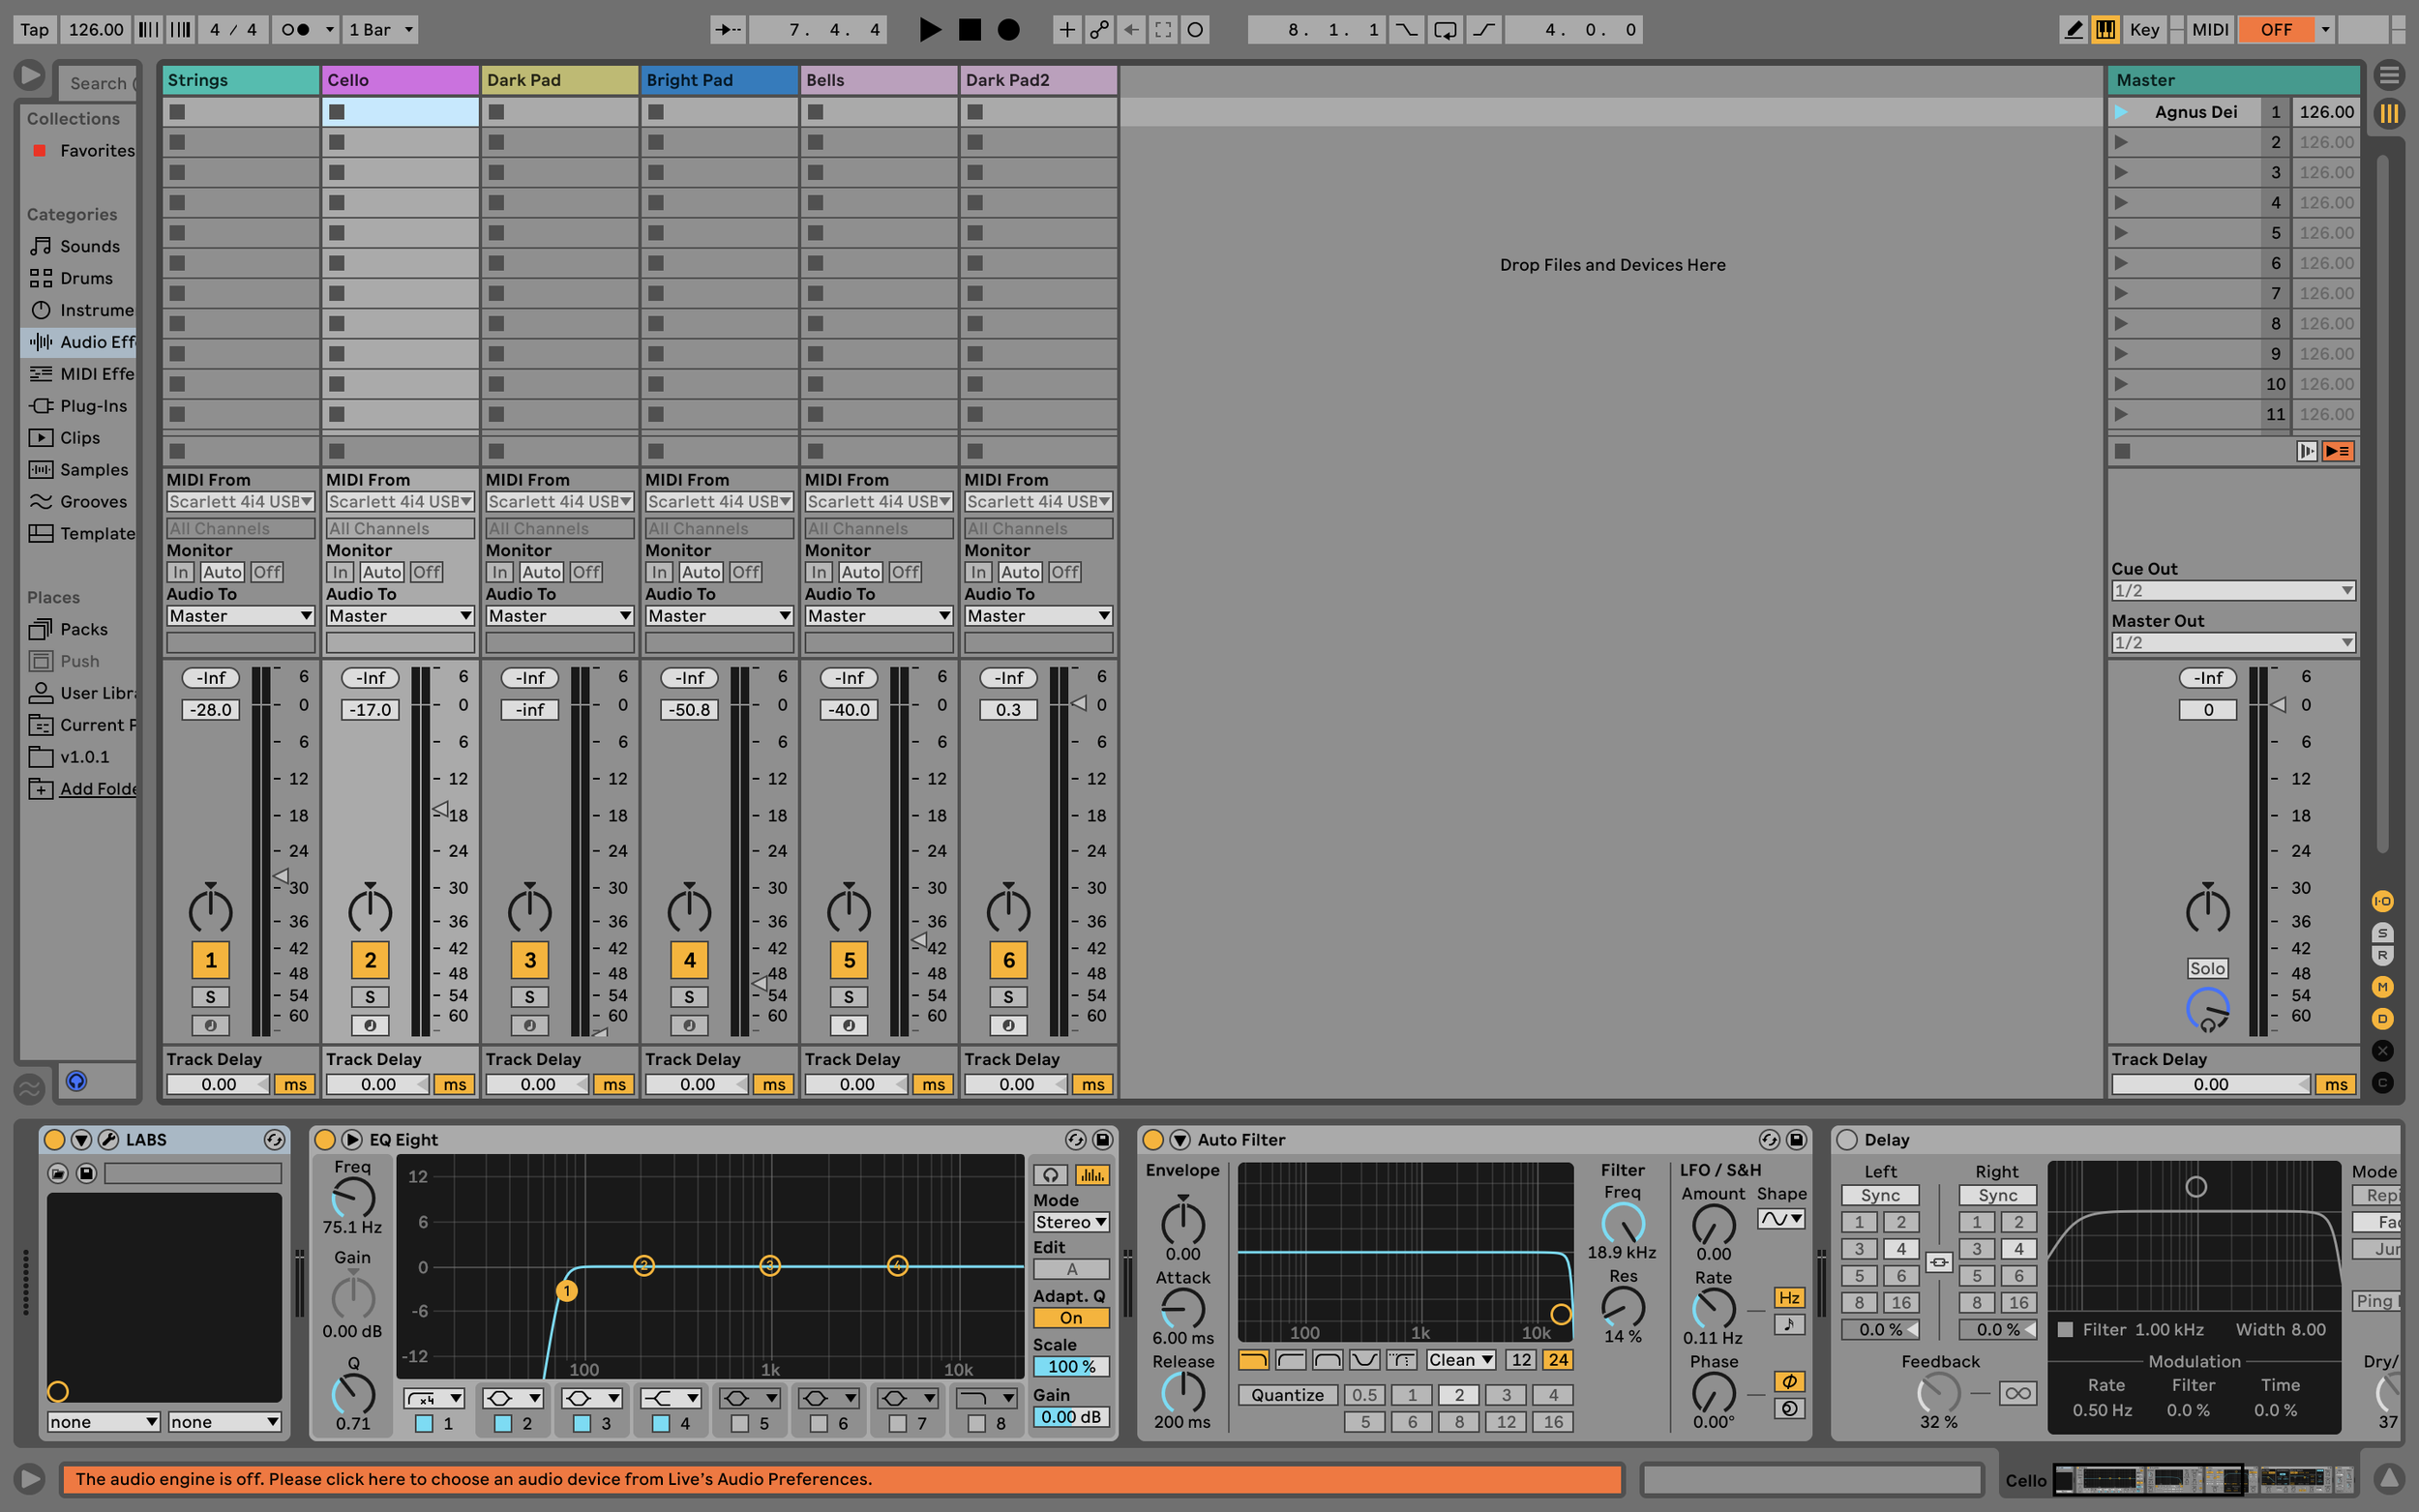The width and height of the screenshot is (2419, 1512).
Task: Click the Tap tempo button
Action: click(34, 30)
